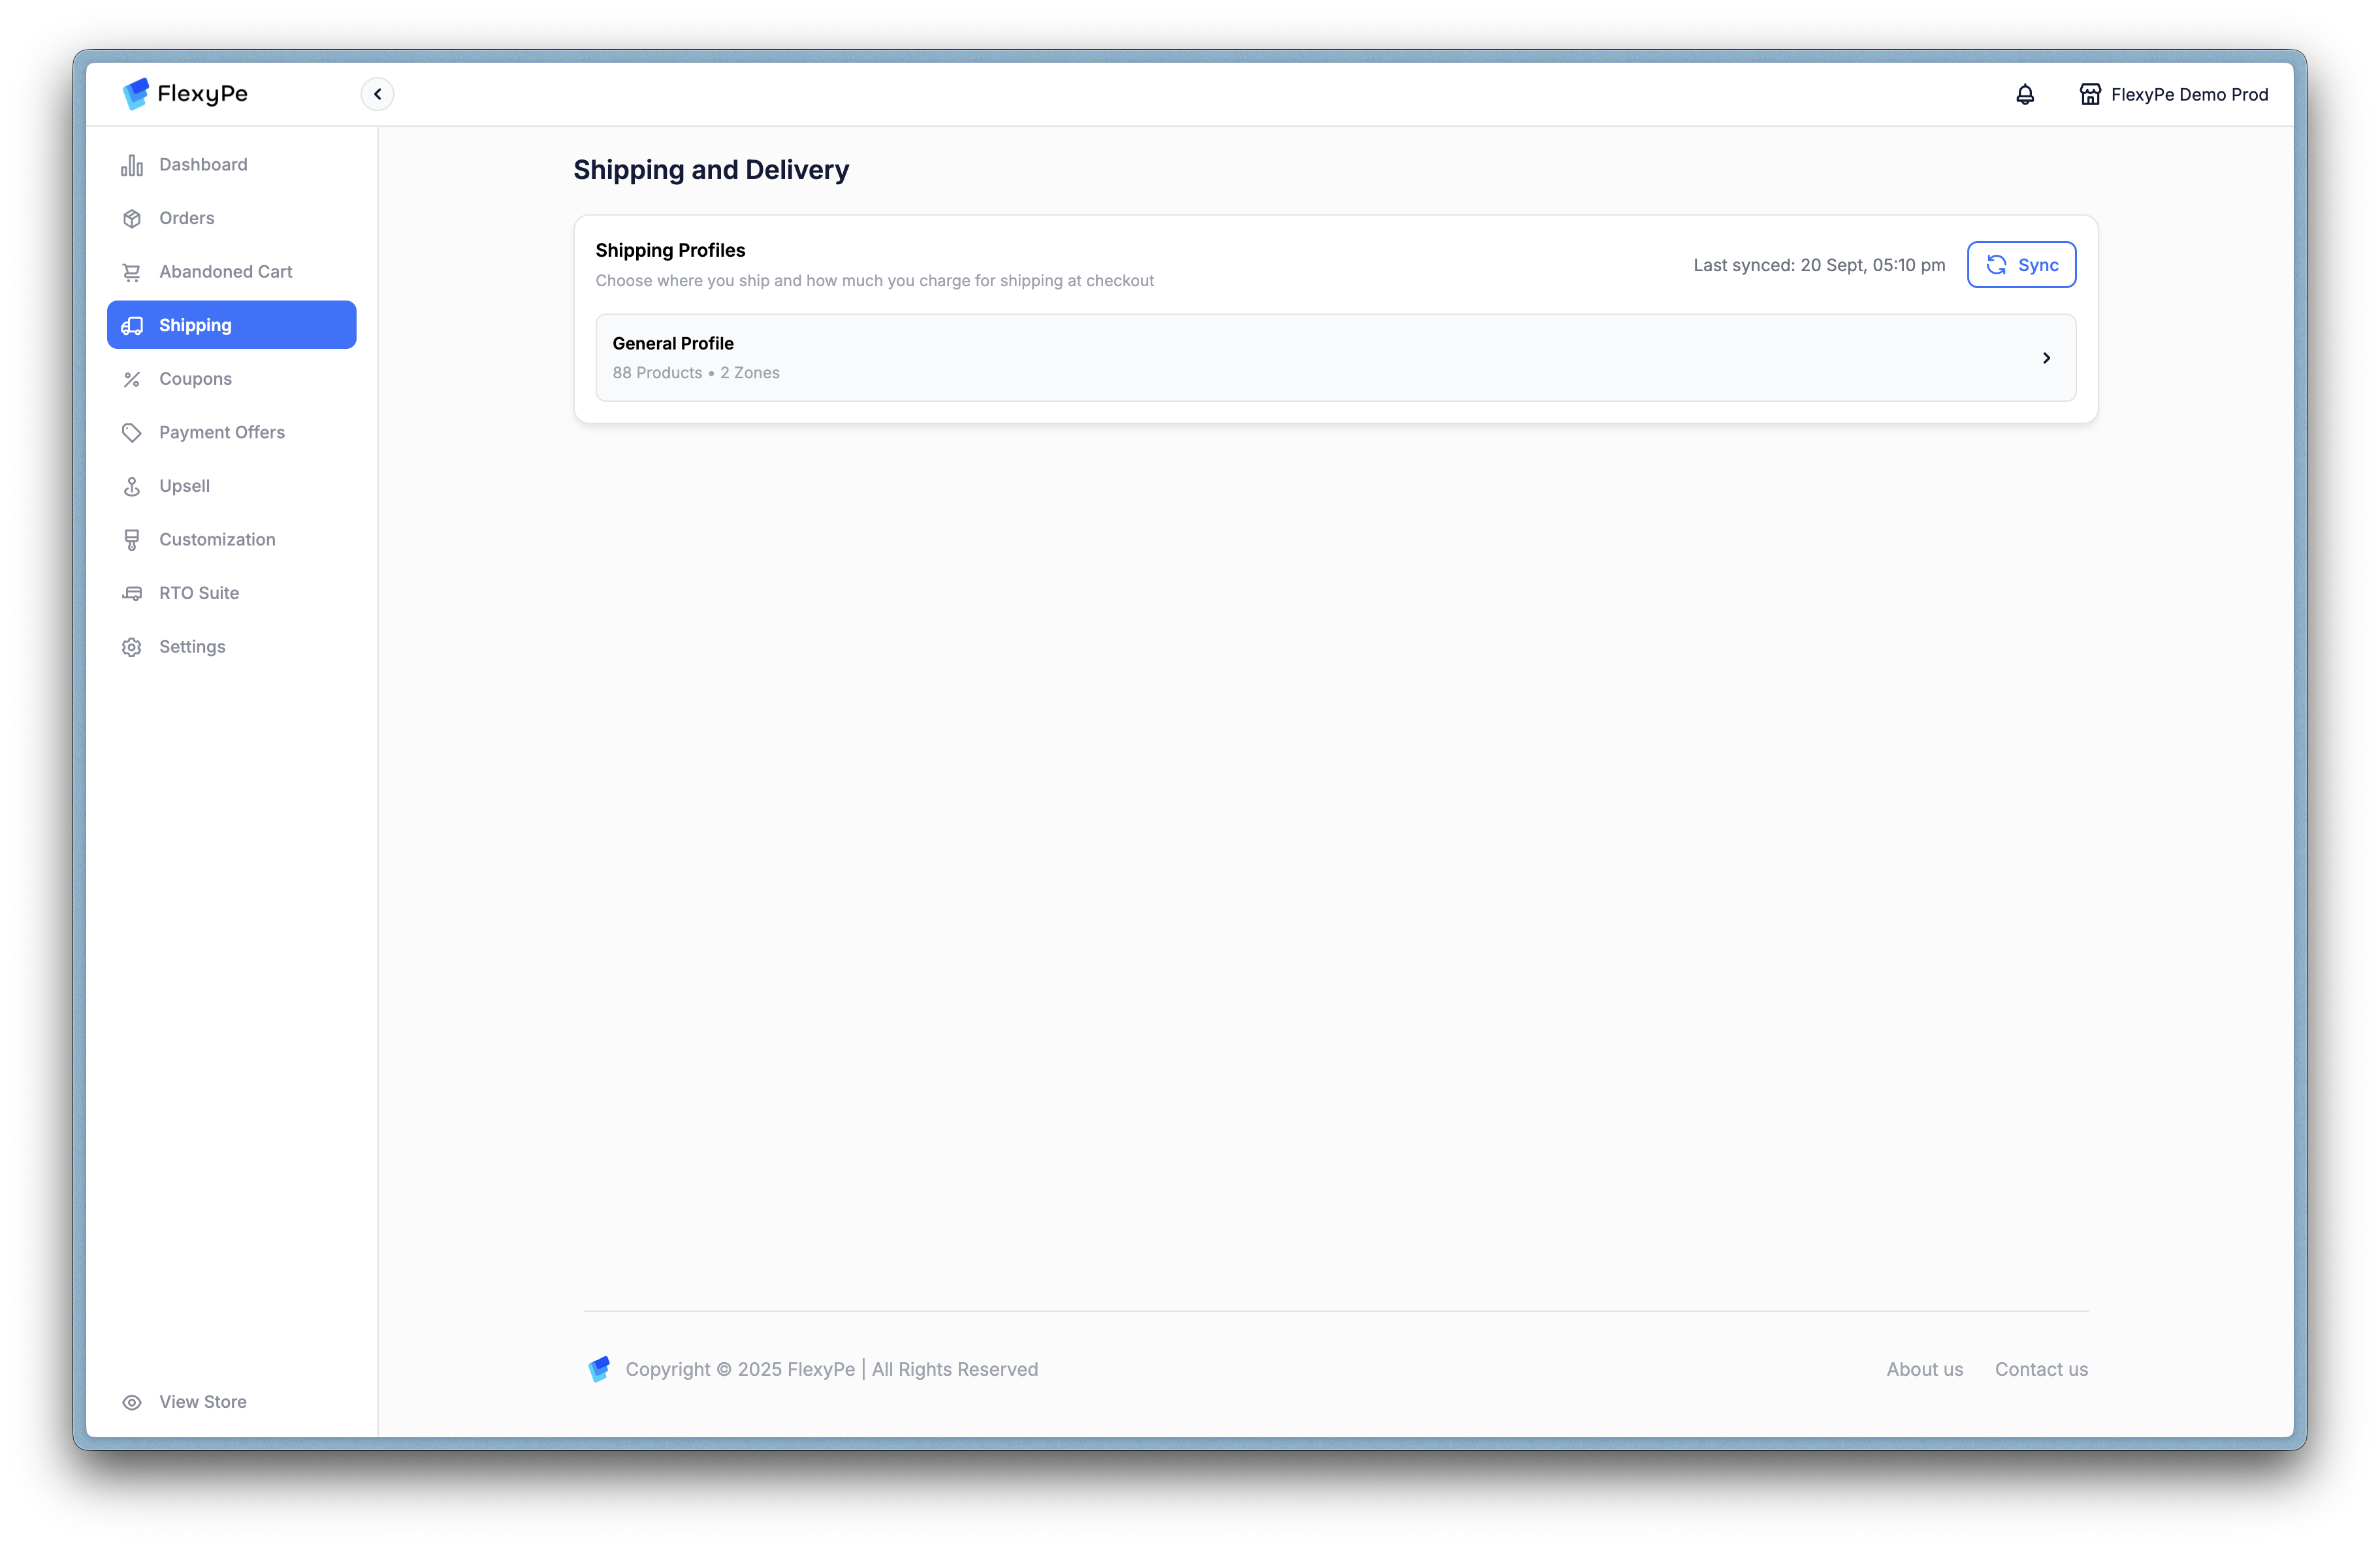Viewport: 2380px width, 1547px height.
Task: Select the Shipping menu item
Action: (x=231, y=325)
